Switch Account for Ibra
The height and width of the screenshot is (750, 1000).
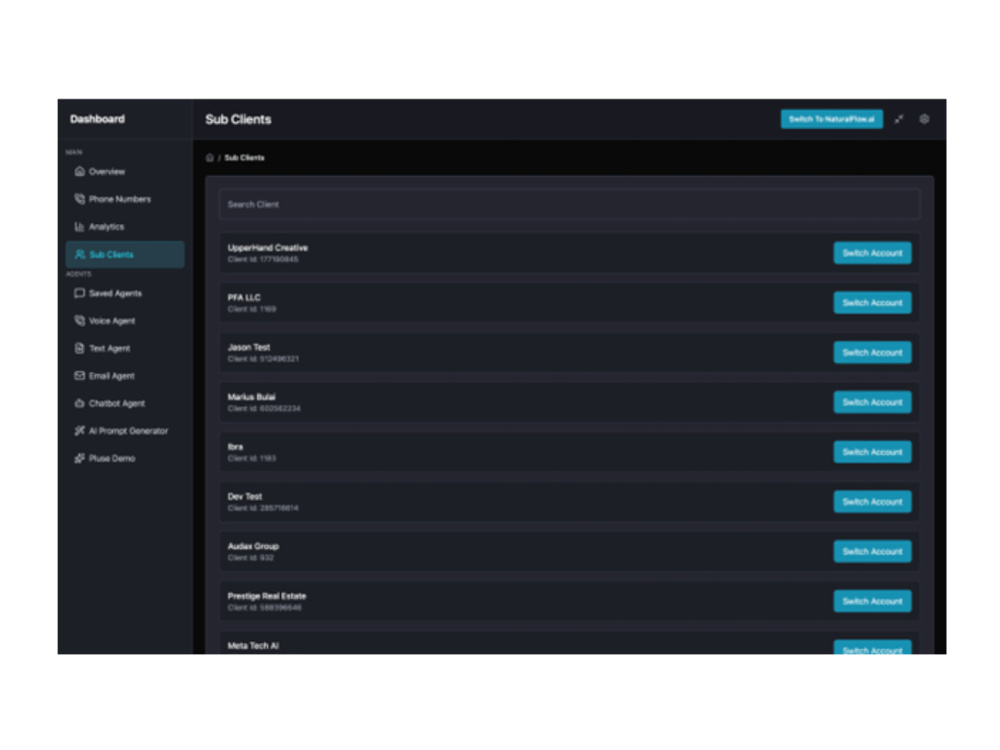point(872,452)
